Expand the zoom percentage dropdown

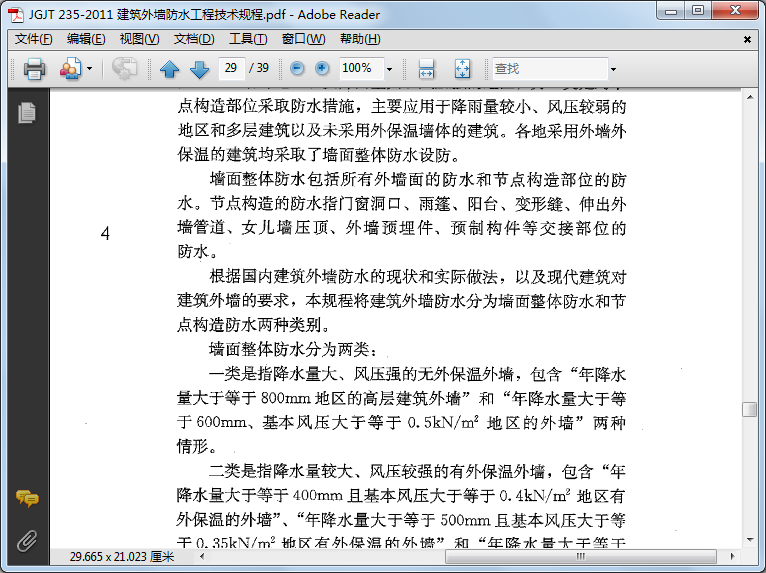389,69
